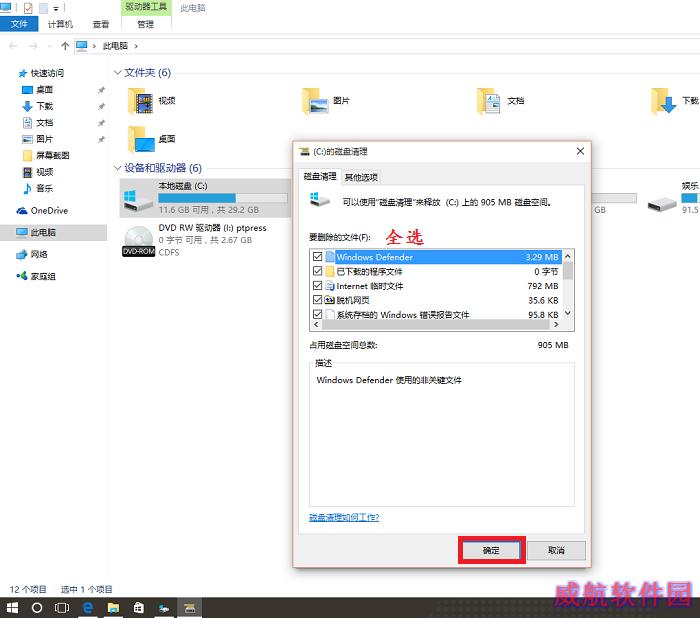Open the 查看 ribbon tab
This screenshot has height=618, width=700.
pyautogui.click(x=101, y=24)
